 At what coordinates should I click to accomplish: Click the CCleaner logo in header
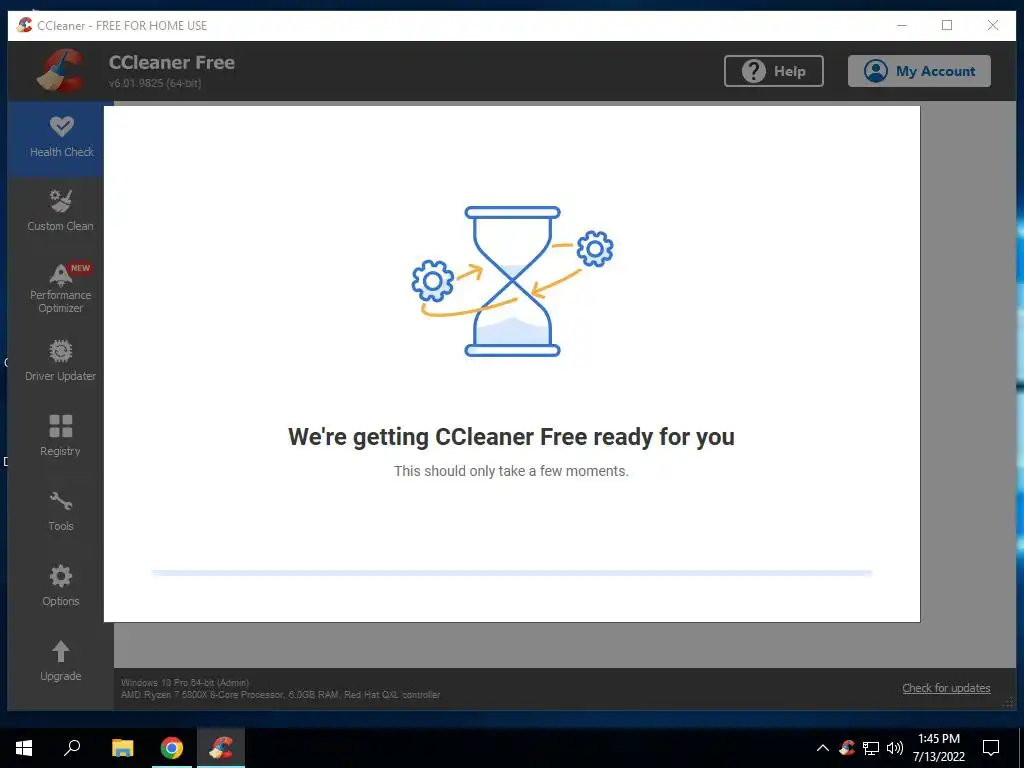point(61,71)
